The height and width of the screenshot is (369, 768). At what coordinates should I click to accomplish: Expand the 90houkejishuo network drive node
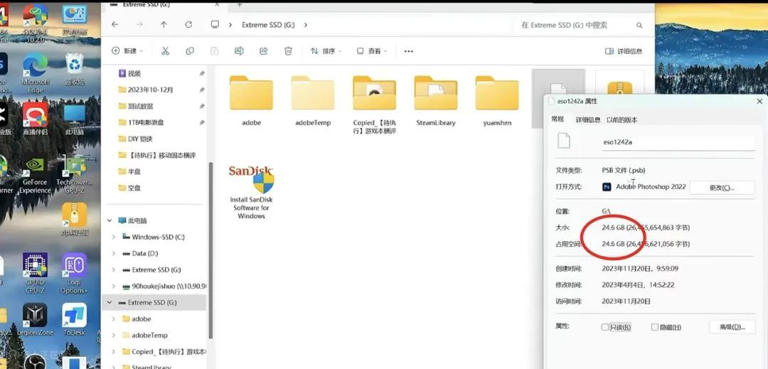114,286
